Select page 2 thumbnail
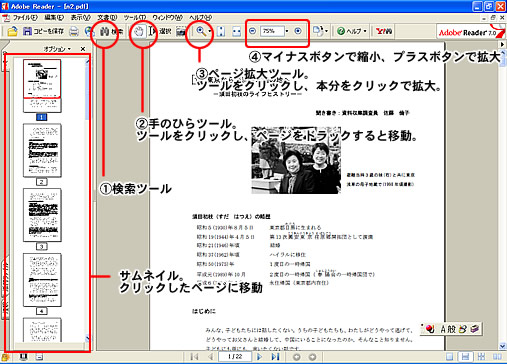 tap(42, 150)
